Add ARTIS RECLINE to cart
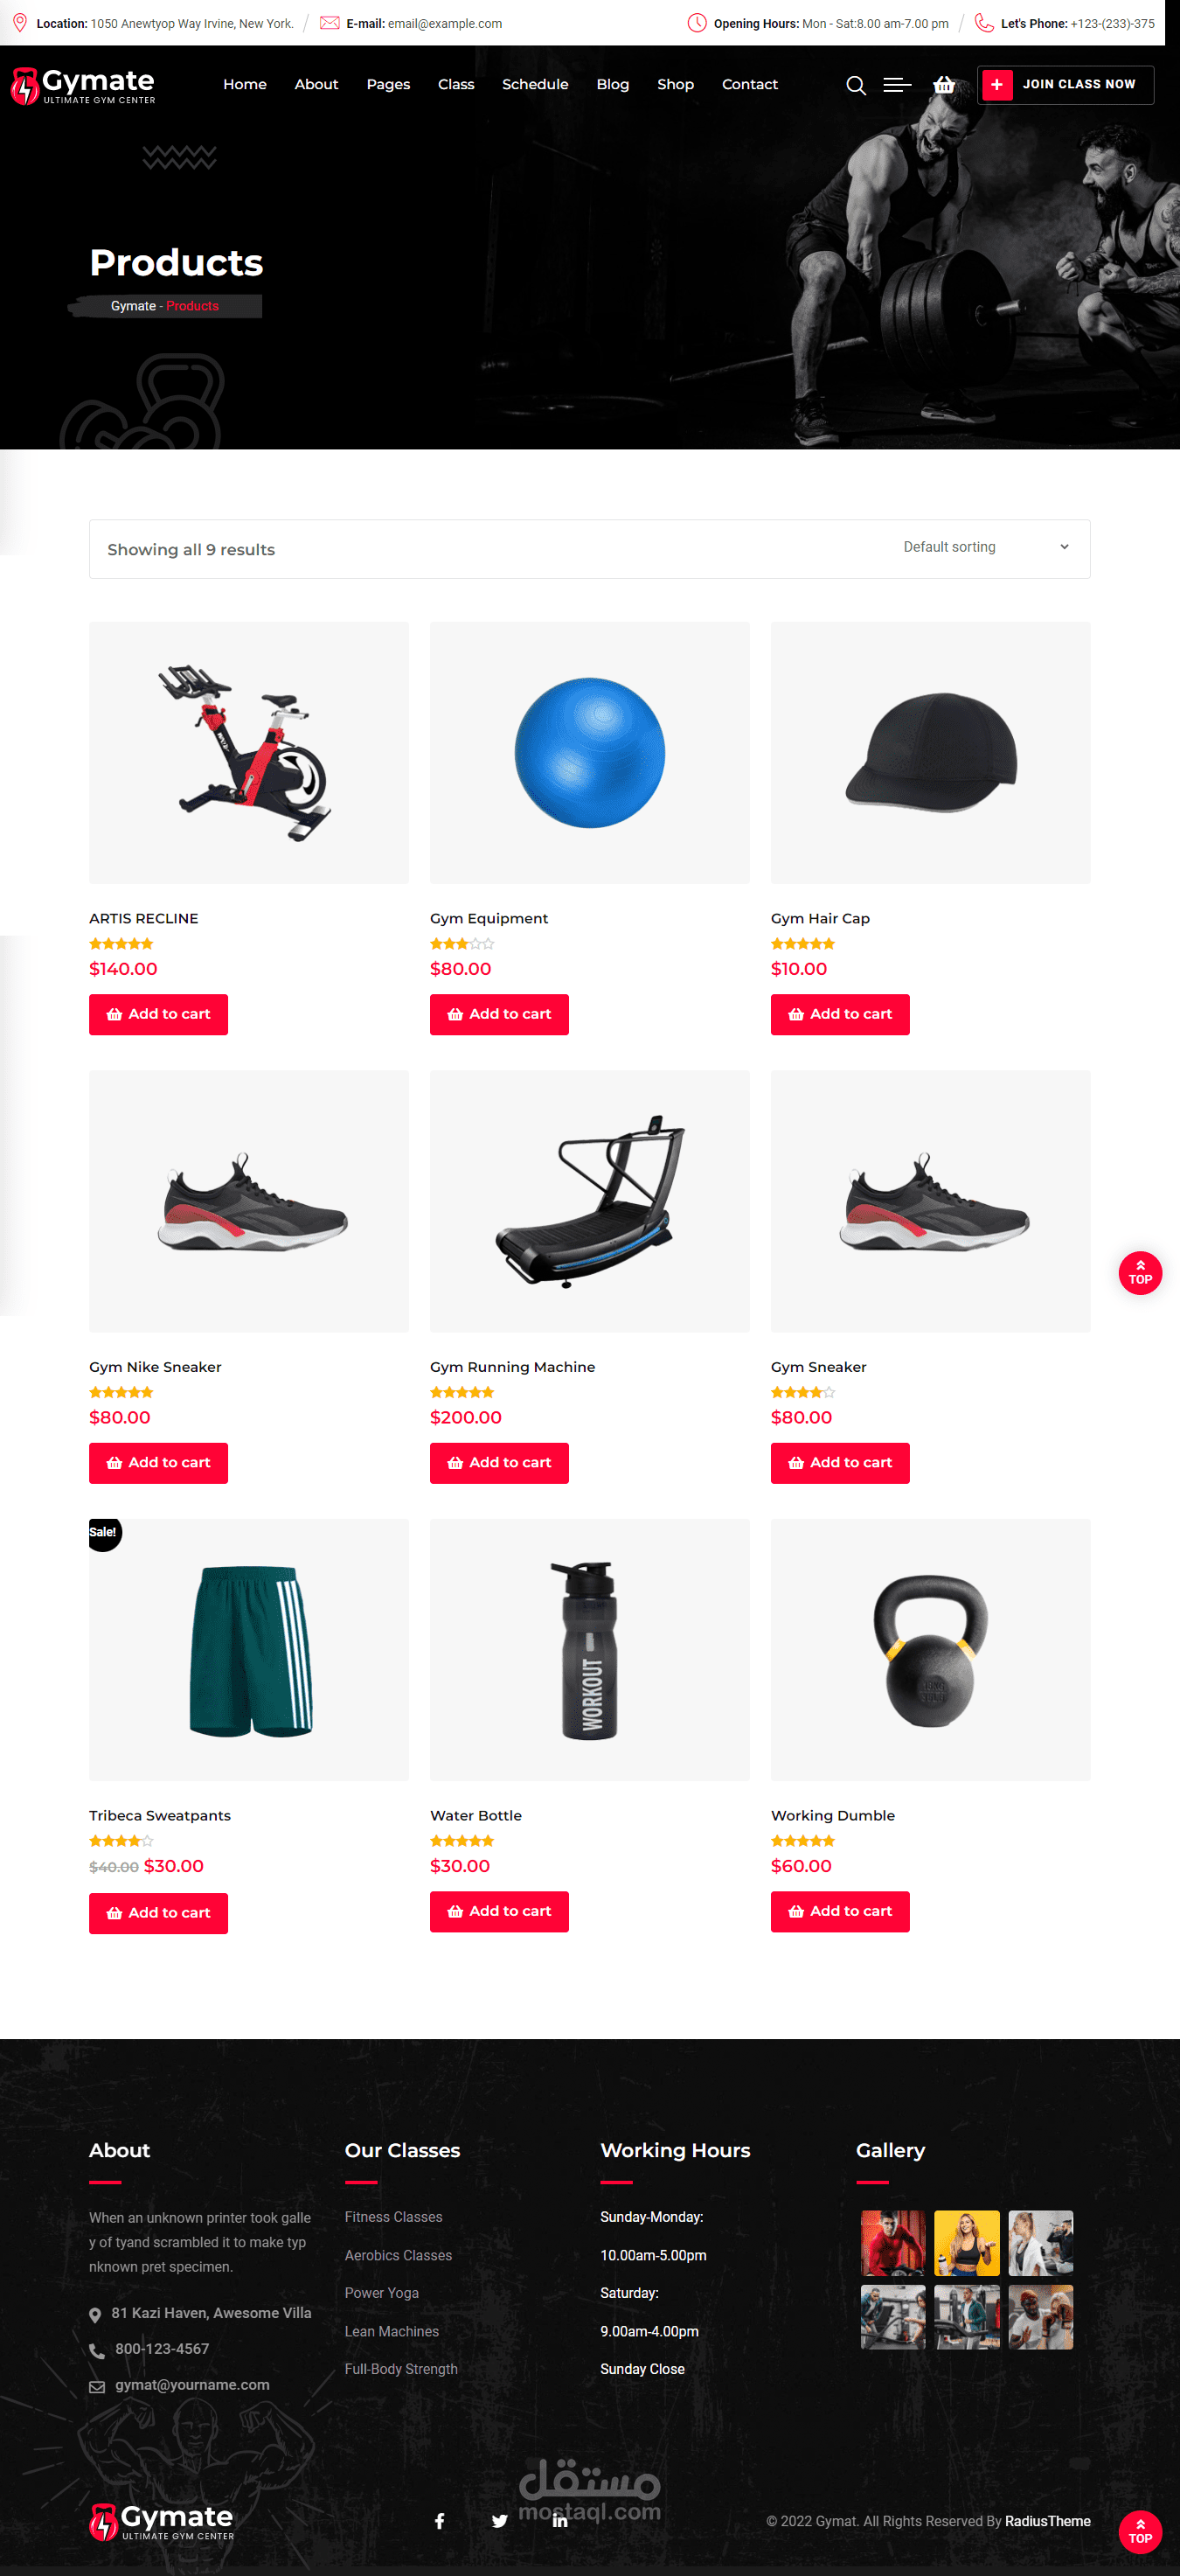Viewport: 1180px width, 2576px height. point(158,1014)
